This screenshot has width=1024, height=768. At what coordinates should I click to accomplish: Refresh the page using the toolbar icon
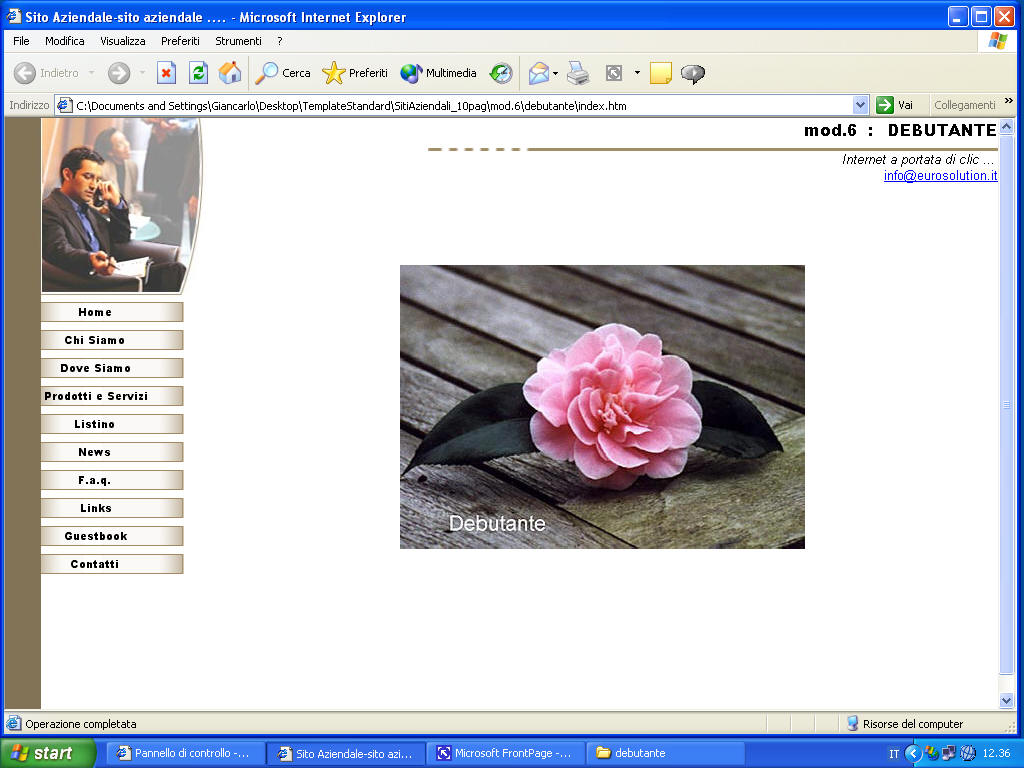[x=199, y=73]
